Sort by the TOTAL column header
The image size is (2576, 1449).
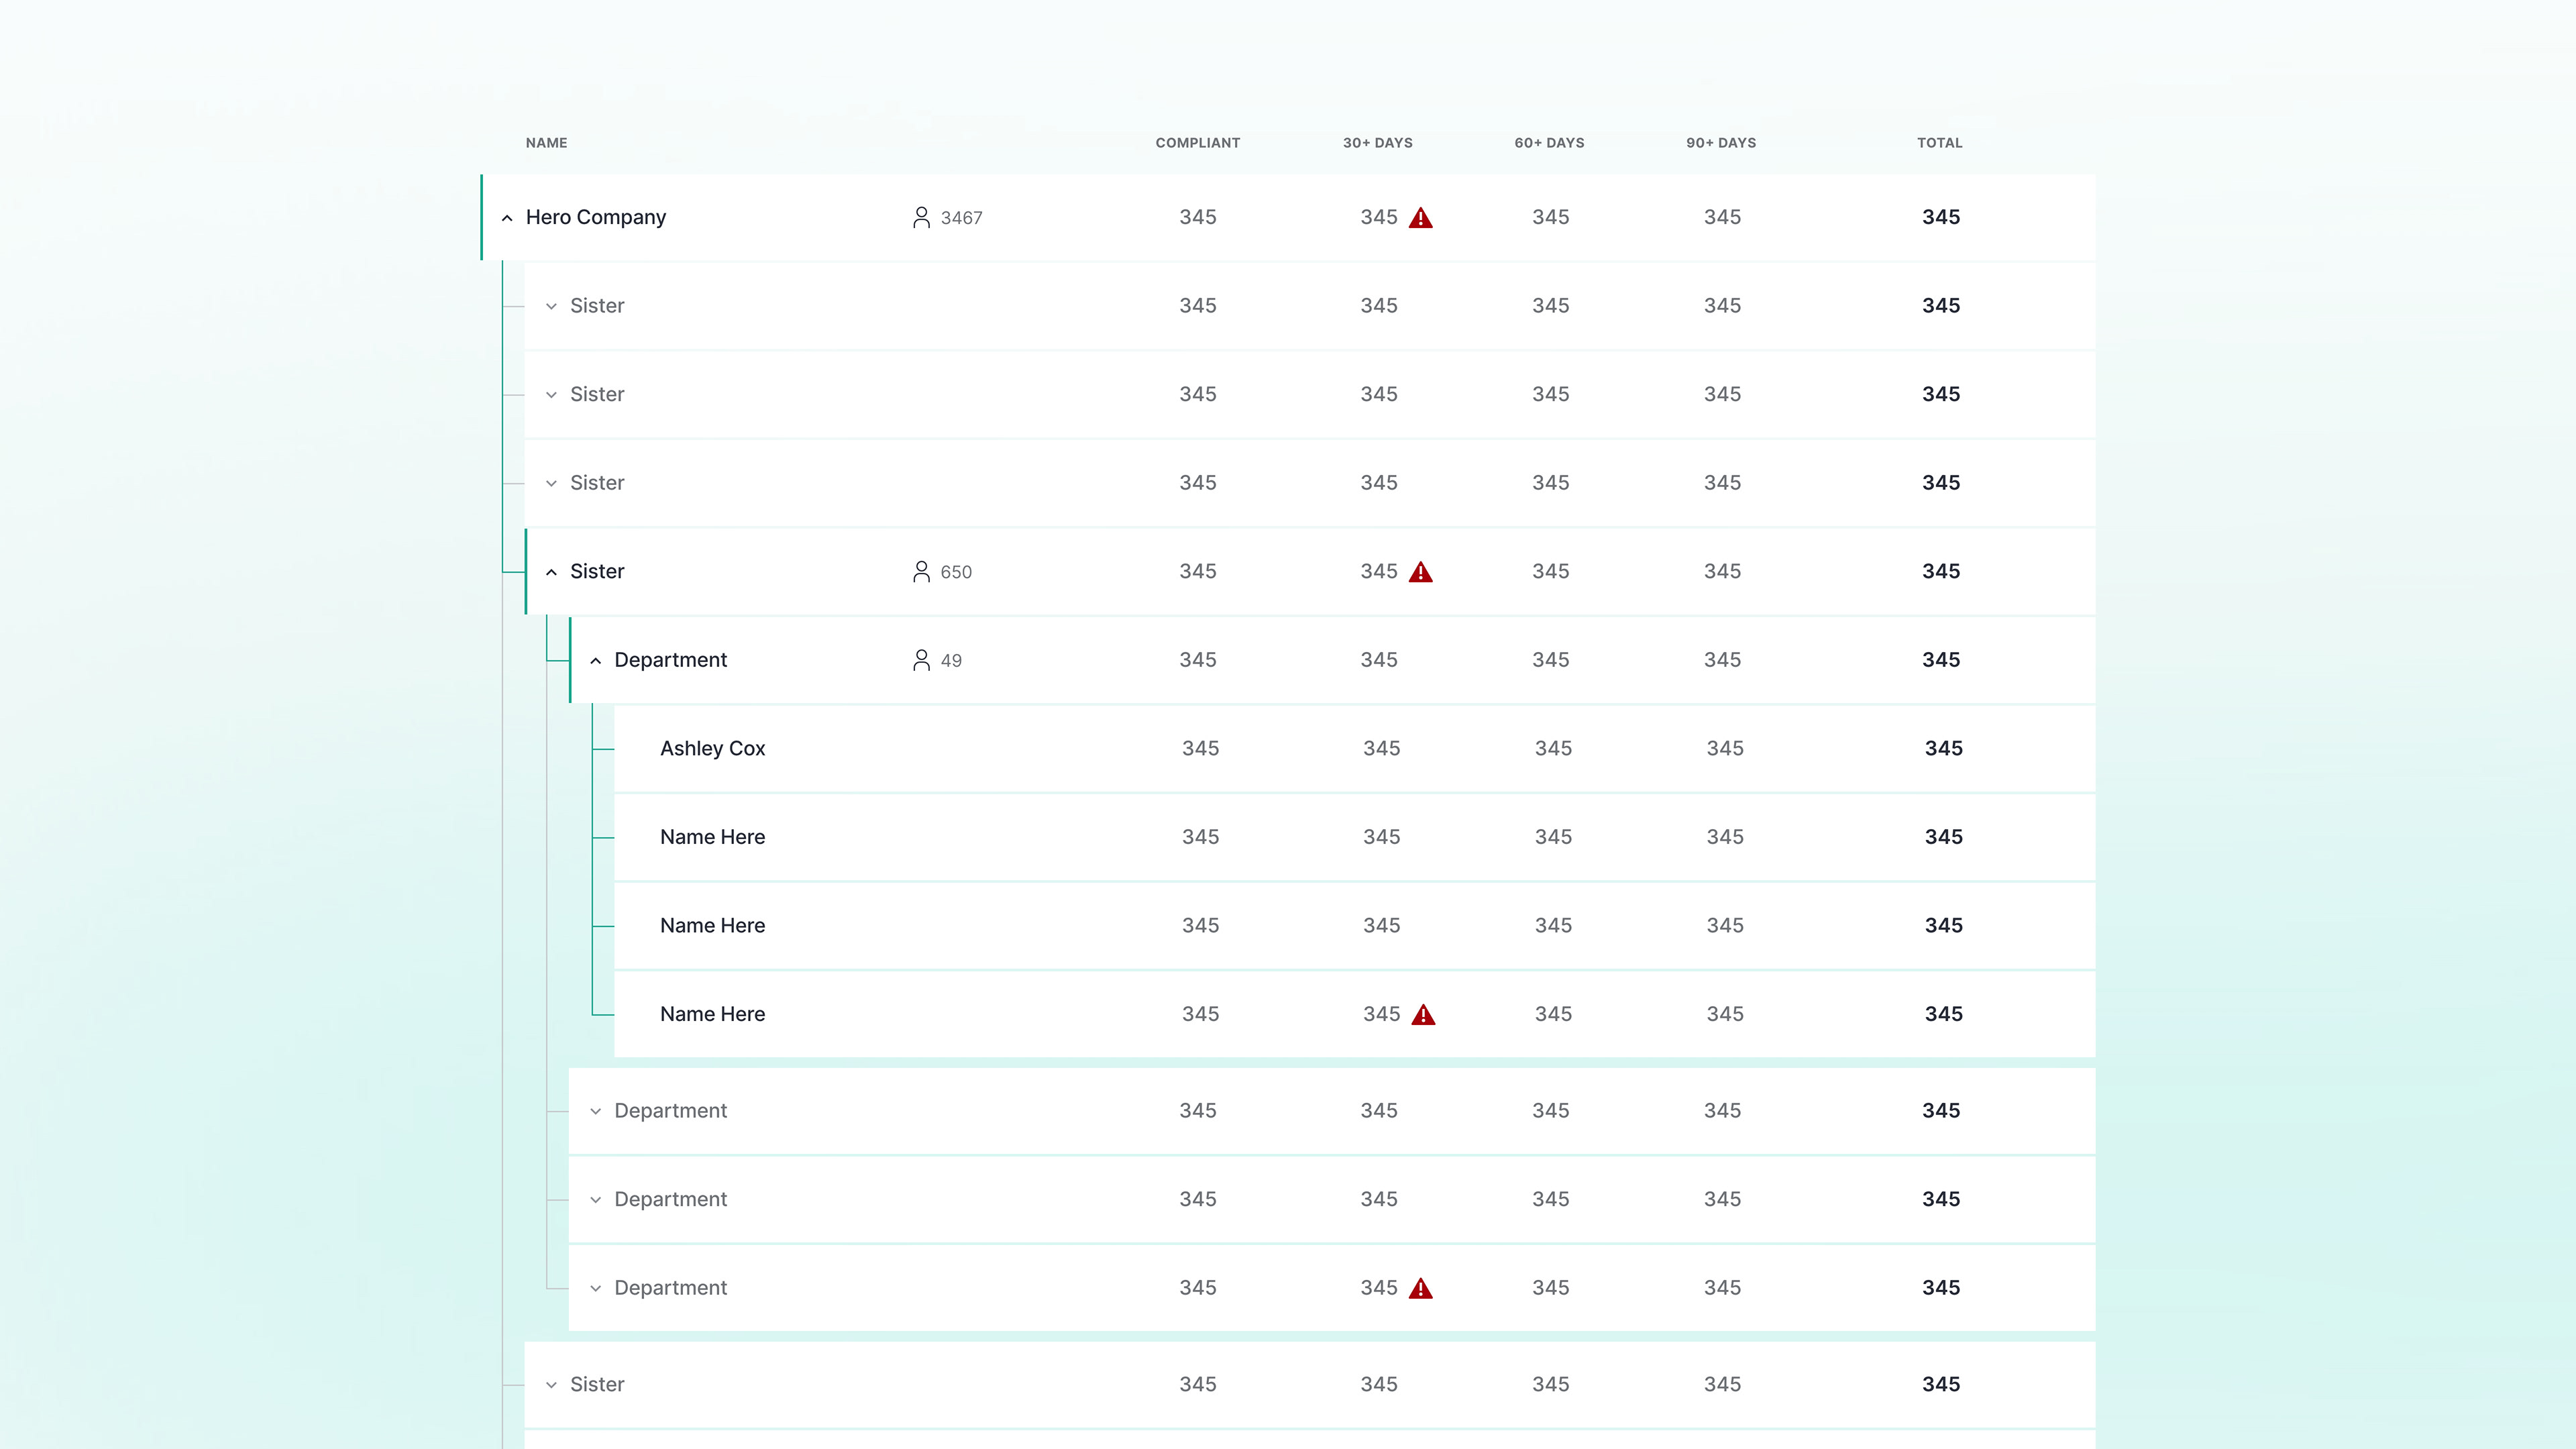(1940, 143)
